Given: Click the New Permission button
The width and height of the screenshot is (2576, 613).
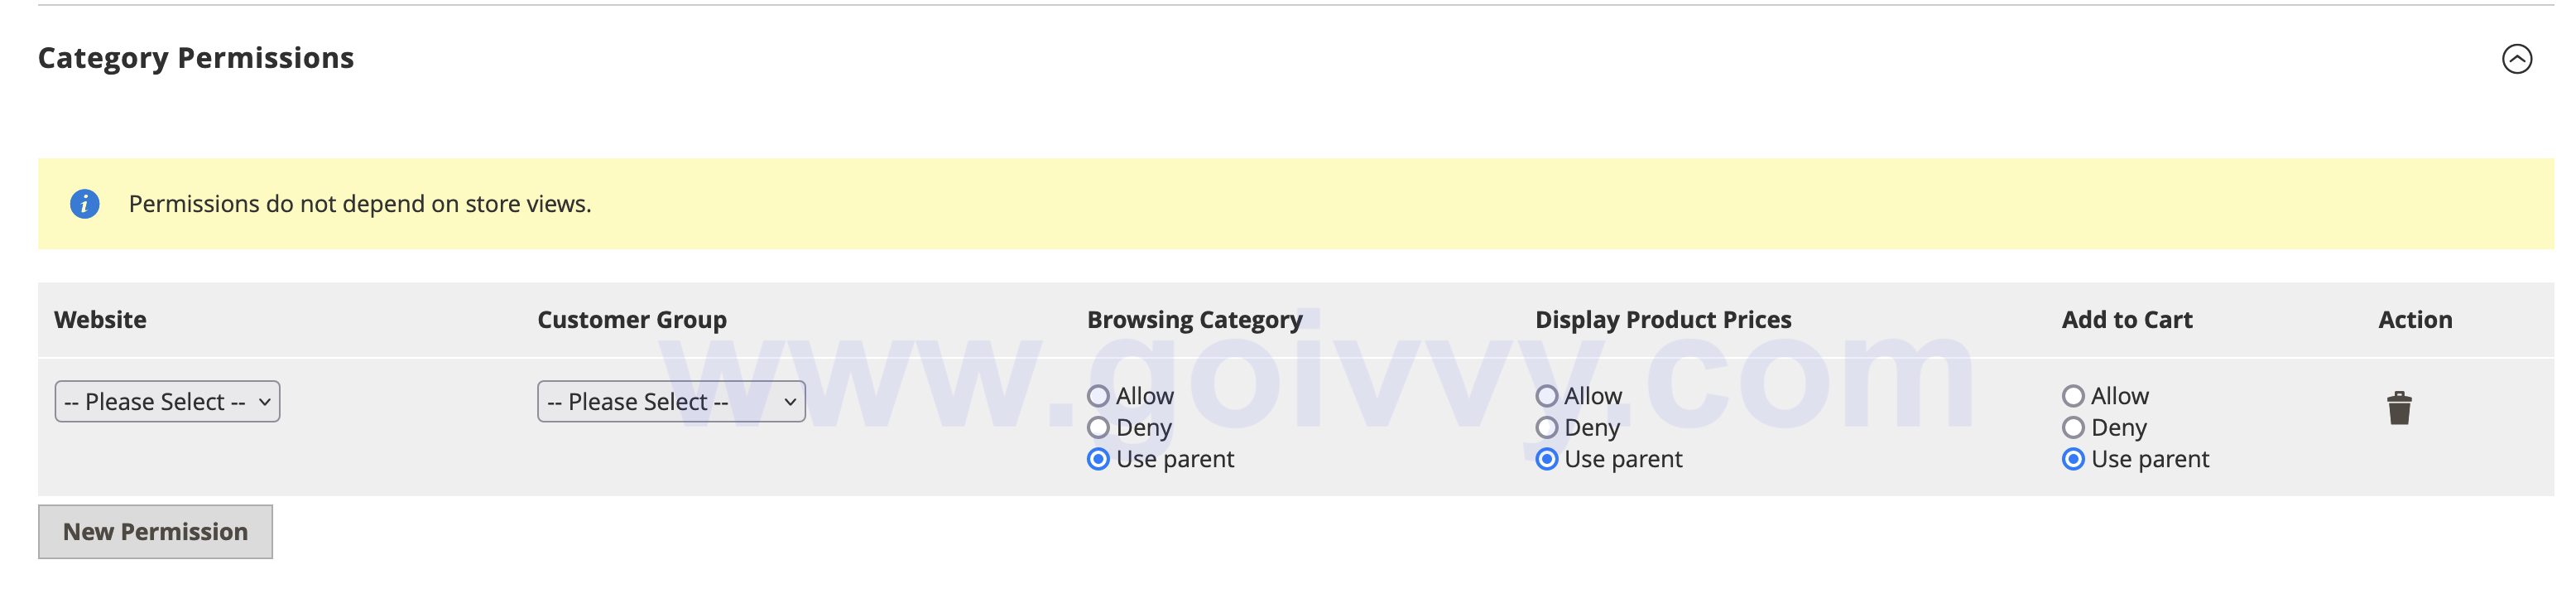Looking at the screenshot, I should coord(155,531).
